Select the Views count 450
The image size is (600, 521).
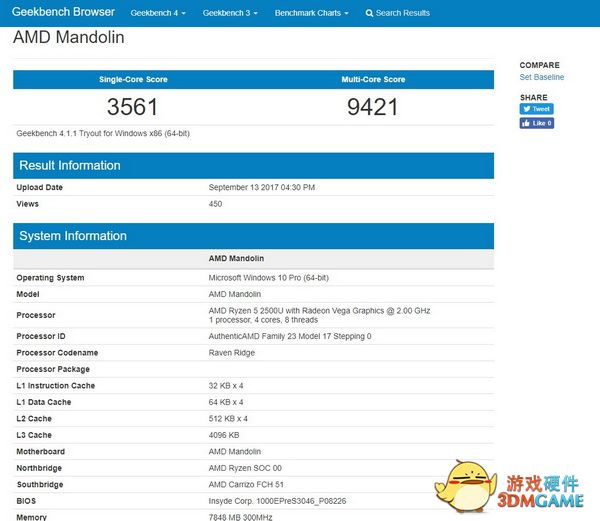coord(215,204)
